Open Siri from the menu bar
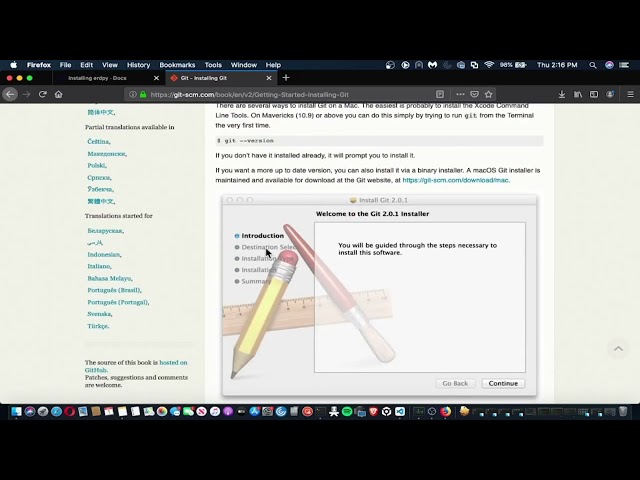 coord(609,65)
